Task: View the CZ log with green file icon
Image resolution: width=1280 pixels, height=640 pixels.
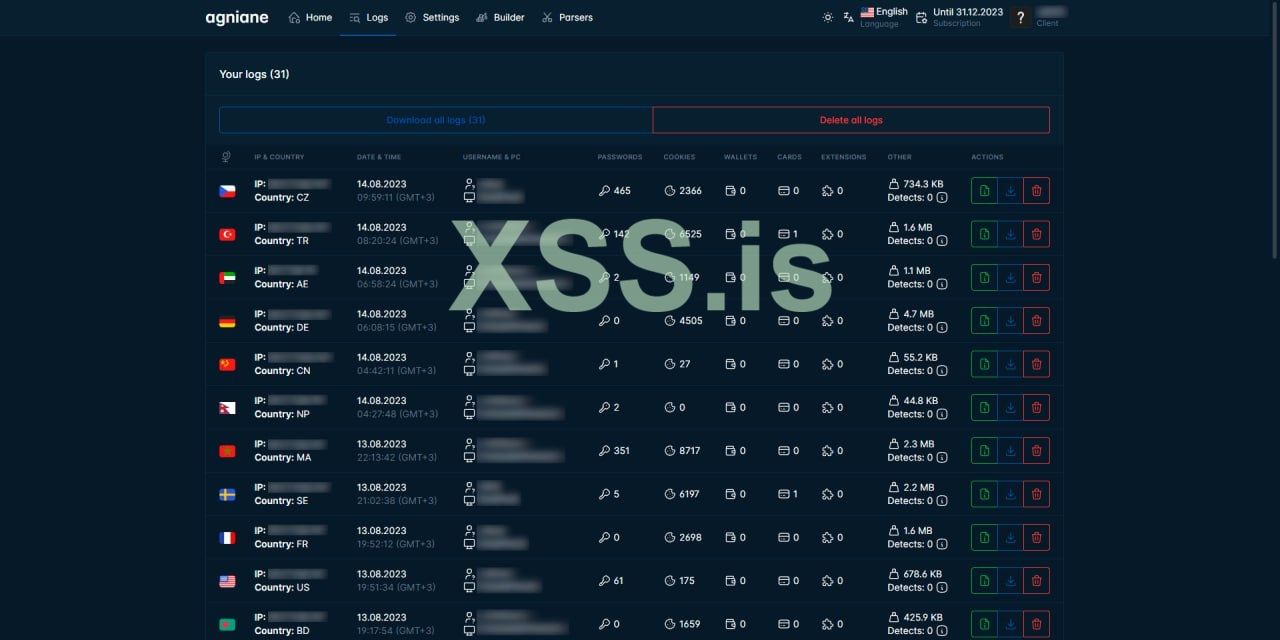Action: (x=984, y=191)
